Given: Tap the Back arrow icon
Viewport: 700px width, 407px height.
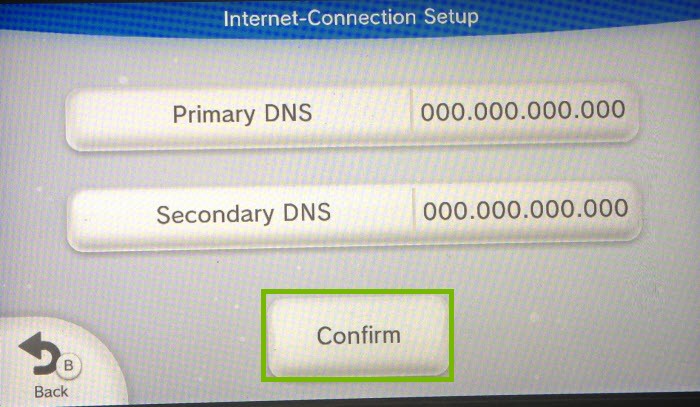Looking at the screenshot, I should tap(39, 353).
